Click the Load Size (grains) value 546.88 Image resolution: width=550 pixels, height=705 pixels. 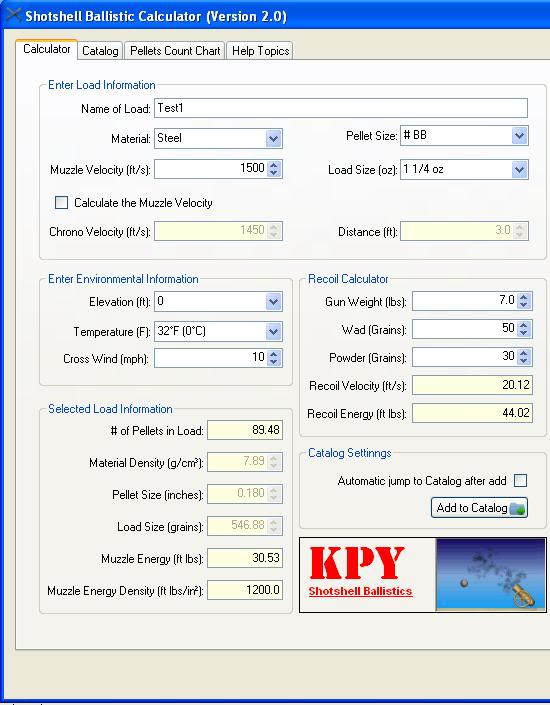(245, 526)
